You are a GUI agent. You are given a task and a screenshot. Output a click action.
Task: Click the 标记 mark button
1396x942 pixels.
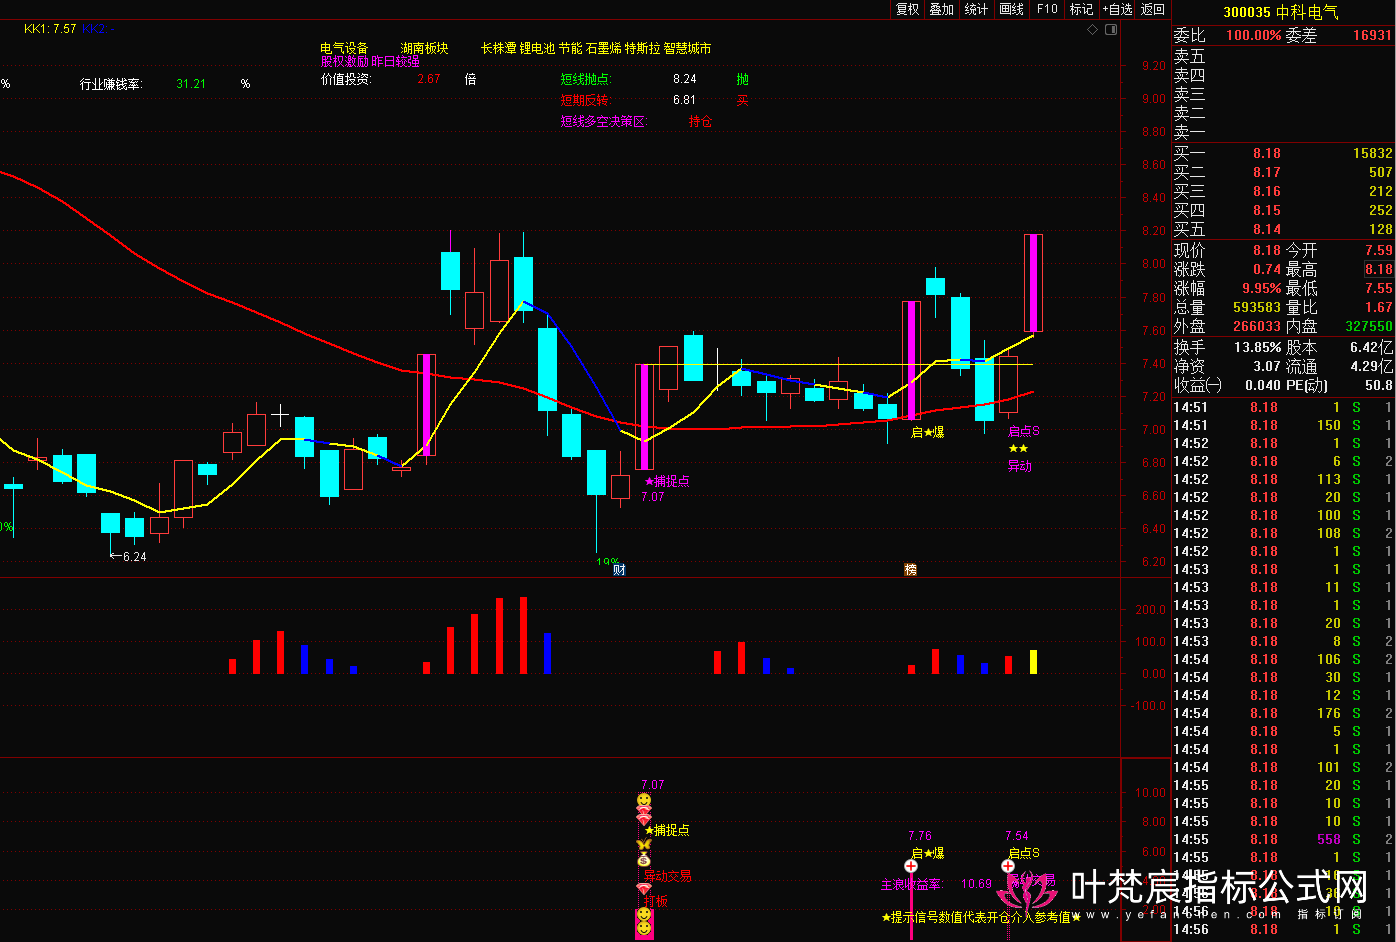[1081, 9]
